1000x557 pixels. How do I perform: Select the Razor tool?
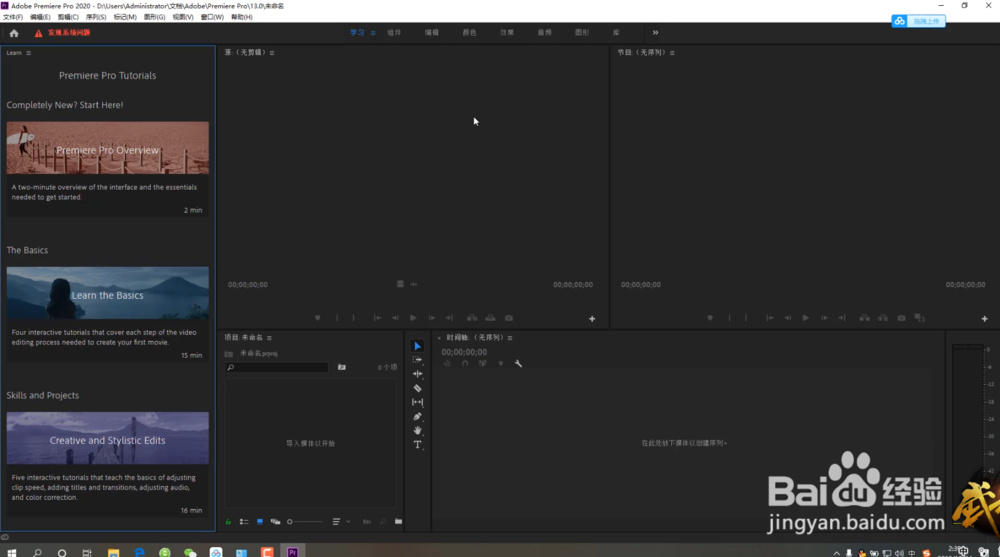click(418, 388)
